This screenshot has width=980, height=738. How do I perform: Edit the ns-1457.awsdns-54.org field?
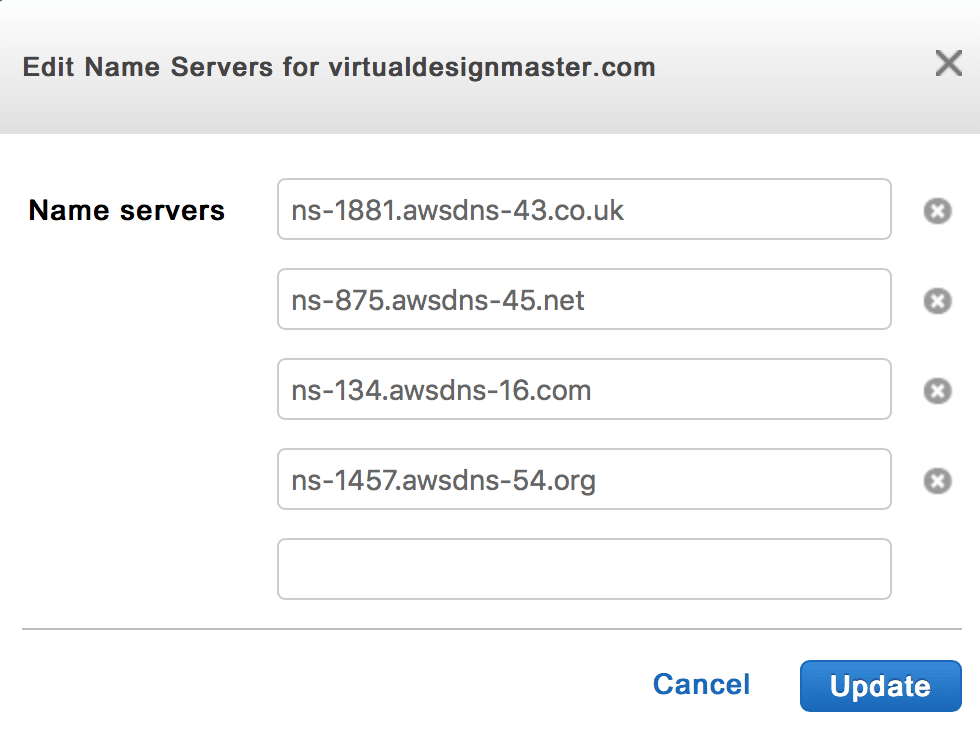coord(584,480)
